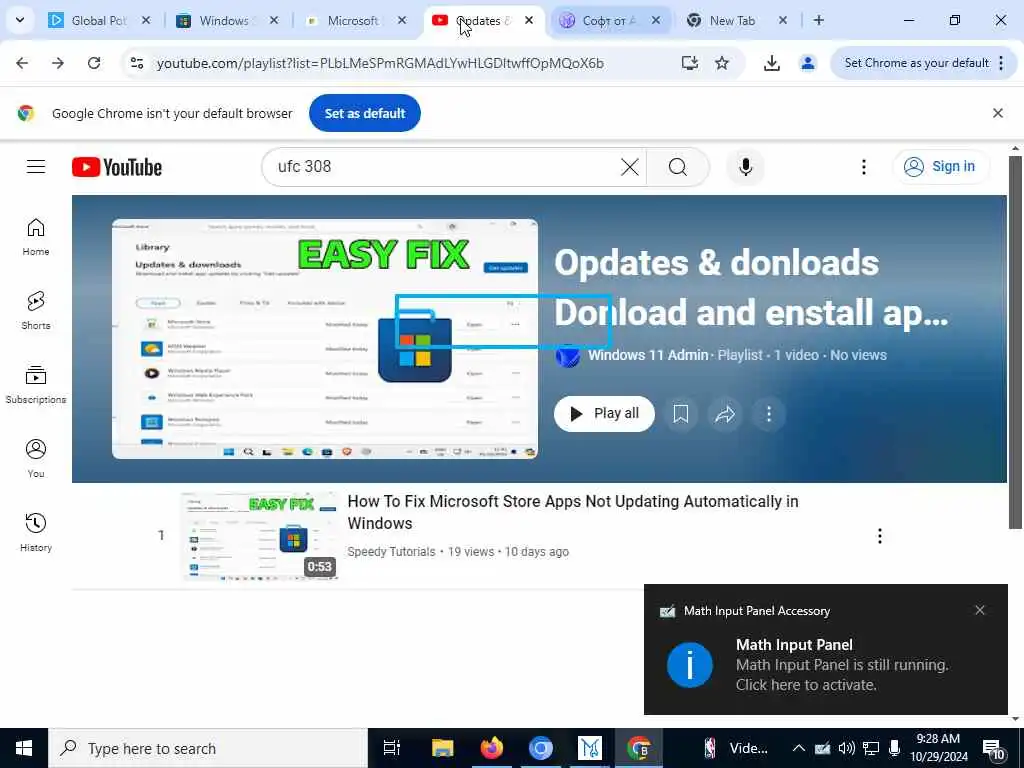This screenshot has height=768, width=1024.
Task: Share the playlist via arrow icon
Action: (725, 414)
